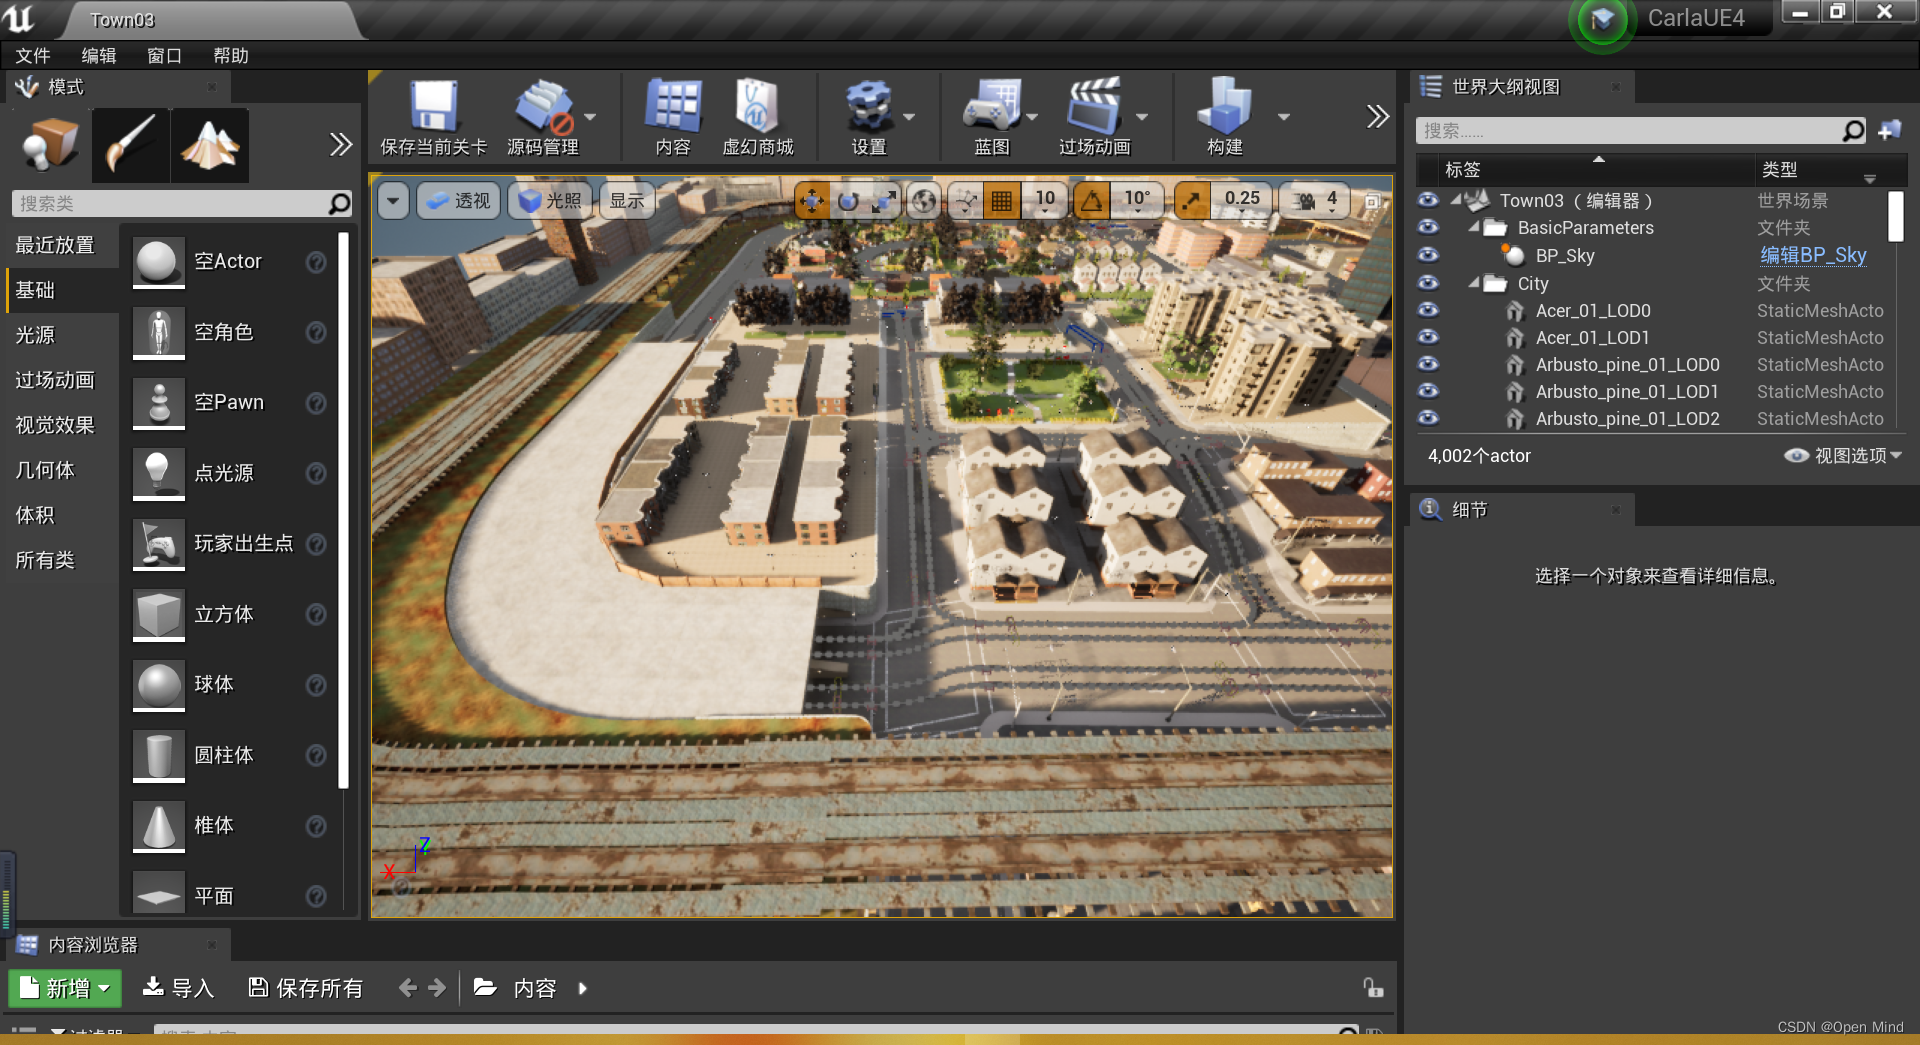Click Build (构建) toolbar icon
Viewport: 1920px width, 1045px height.
pyautogui.click(x=1225, y=107)
